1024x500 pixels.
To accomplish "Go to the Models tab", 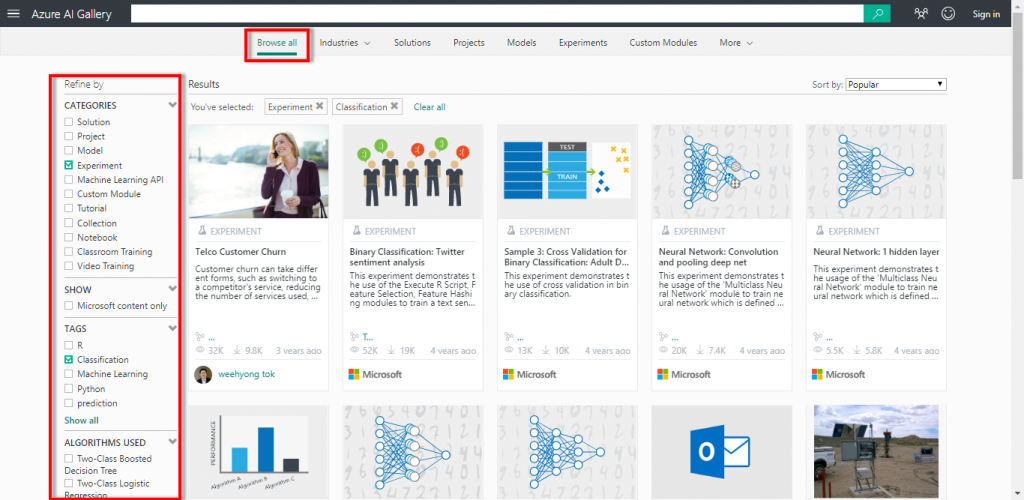I will pyautogui.click(x=522, y=42).
